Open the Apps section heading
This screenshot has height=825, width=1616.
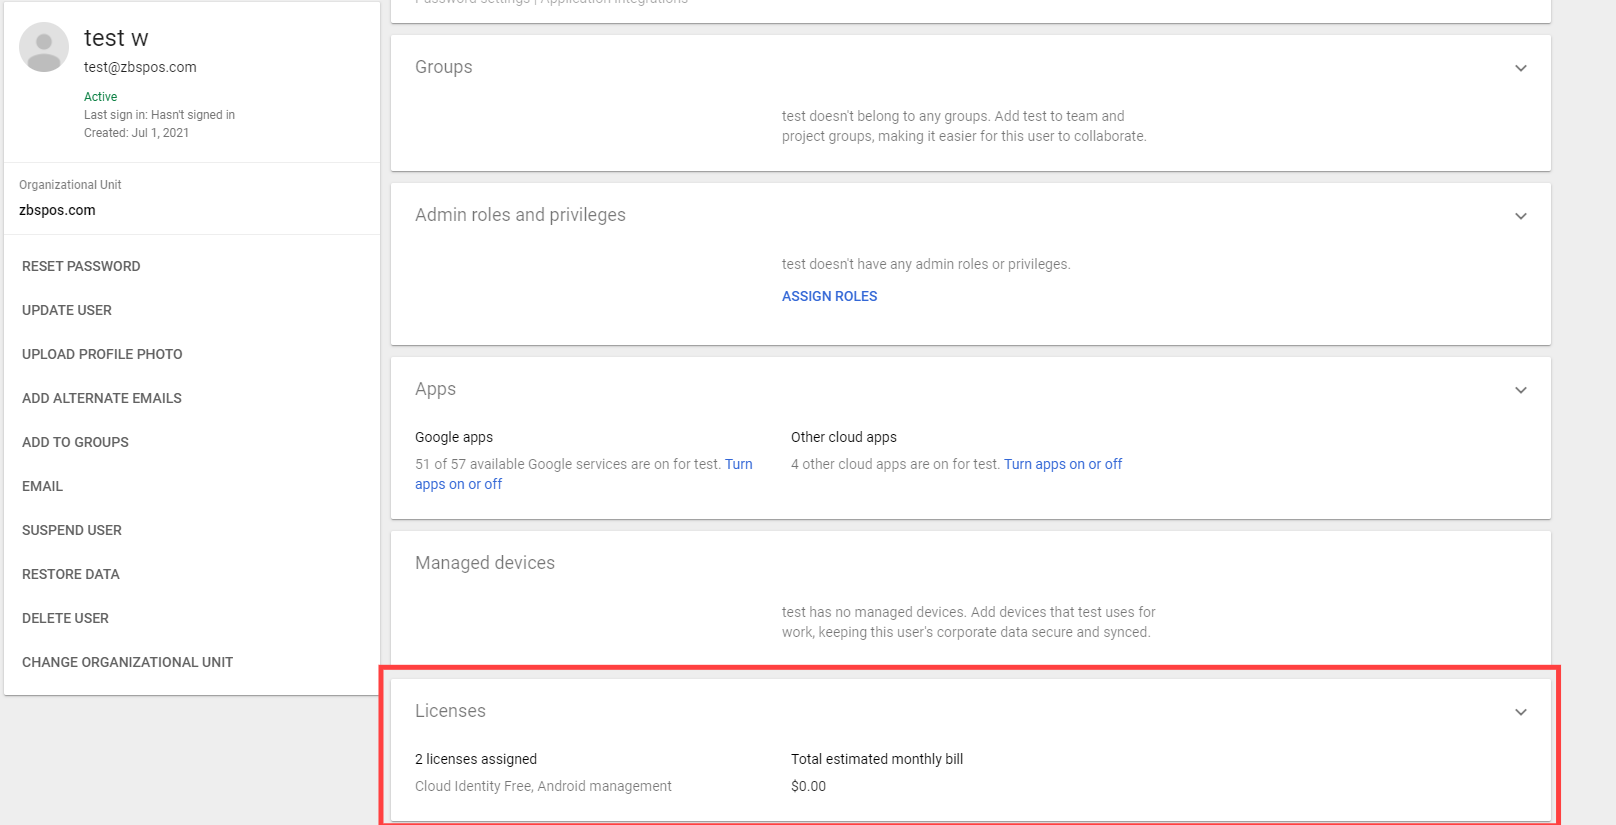click(435, 389)
